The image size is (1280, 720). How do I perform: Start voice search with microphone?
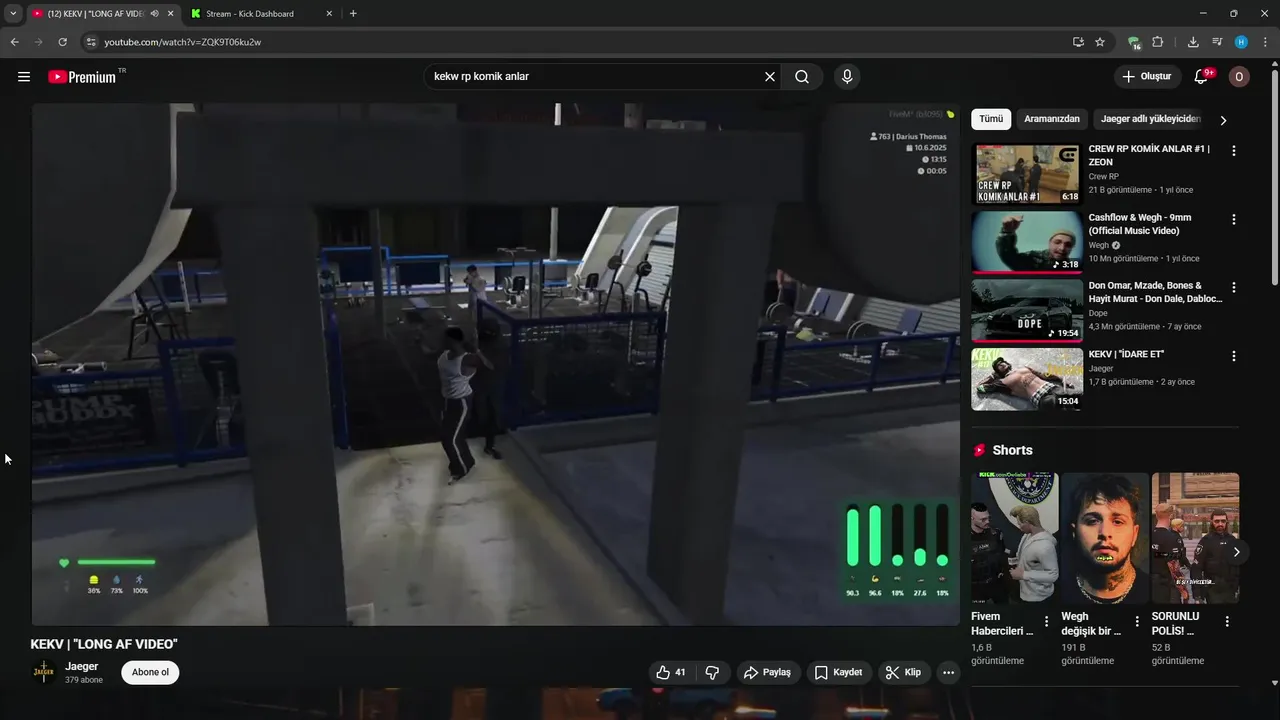(x=847, y=77)
